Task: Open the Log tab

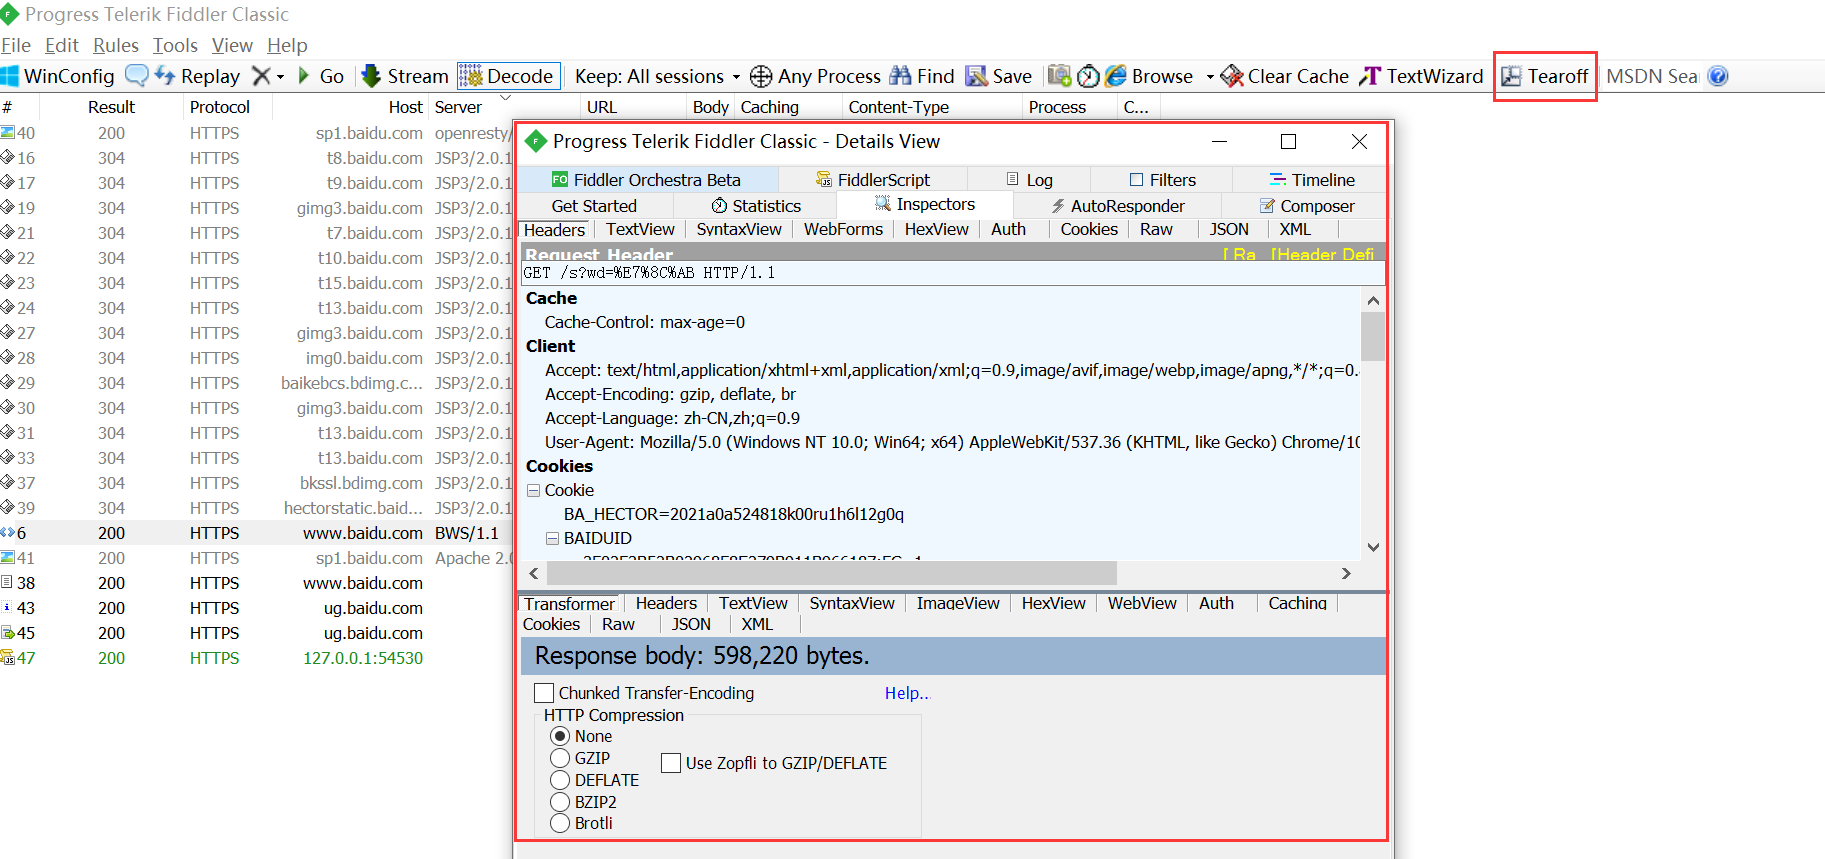Action: coord(1029,180)
